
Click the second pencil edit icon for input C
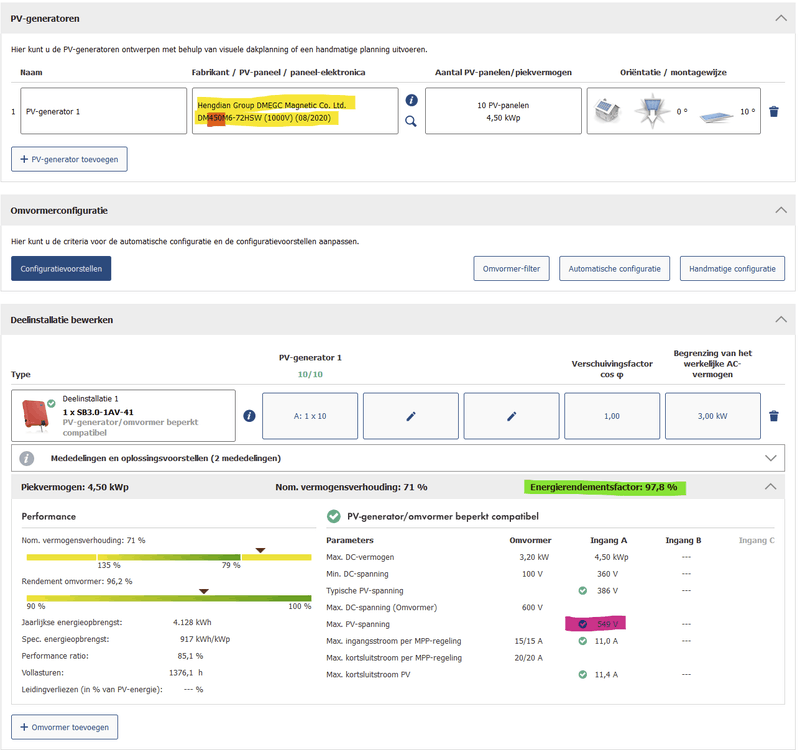511,416
